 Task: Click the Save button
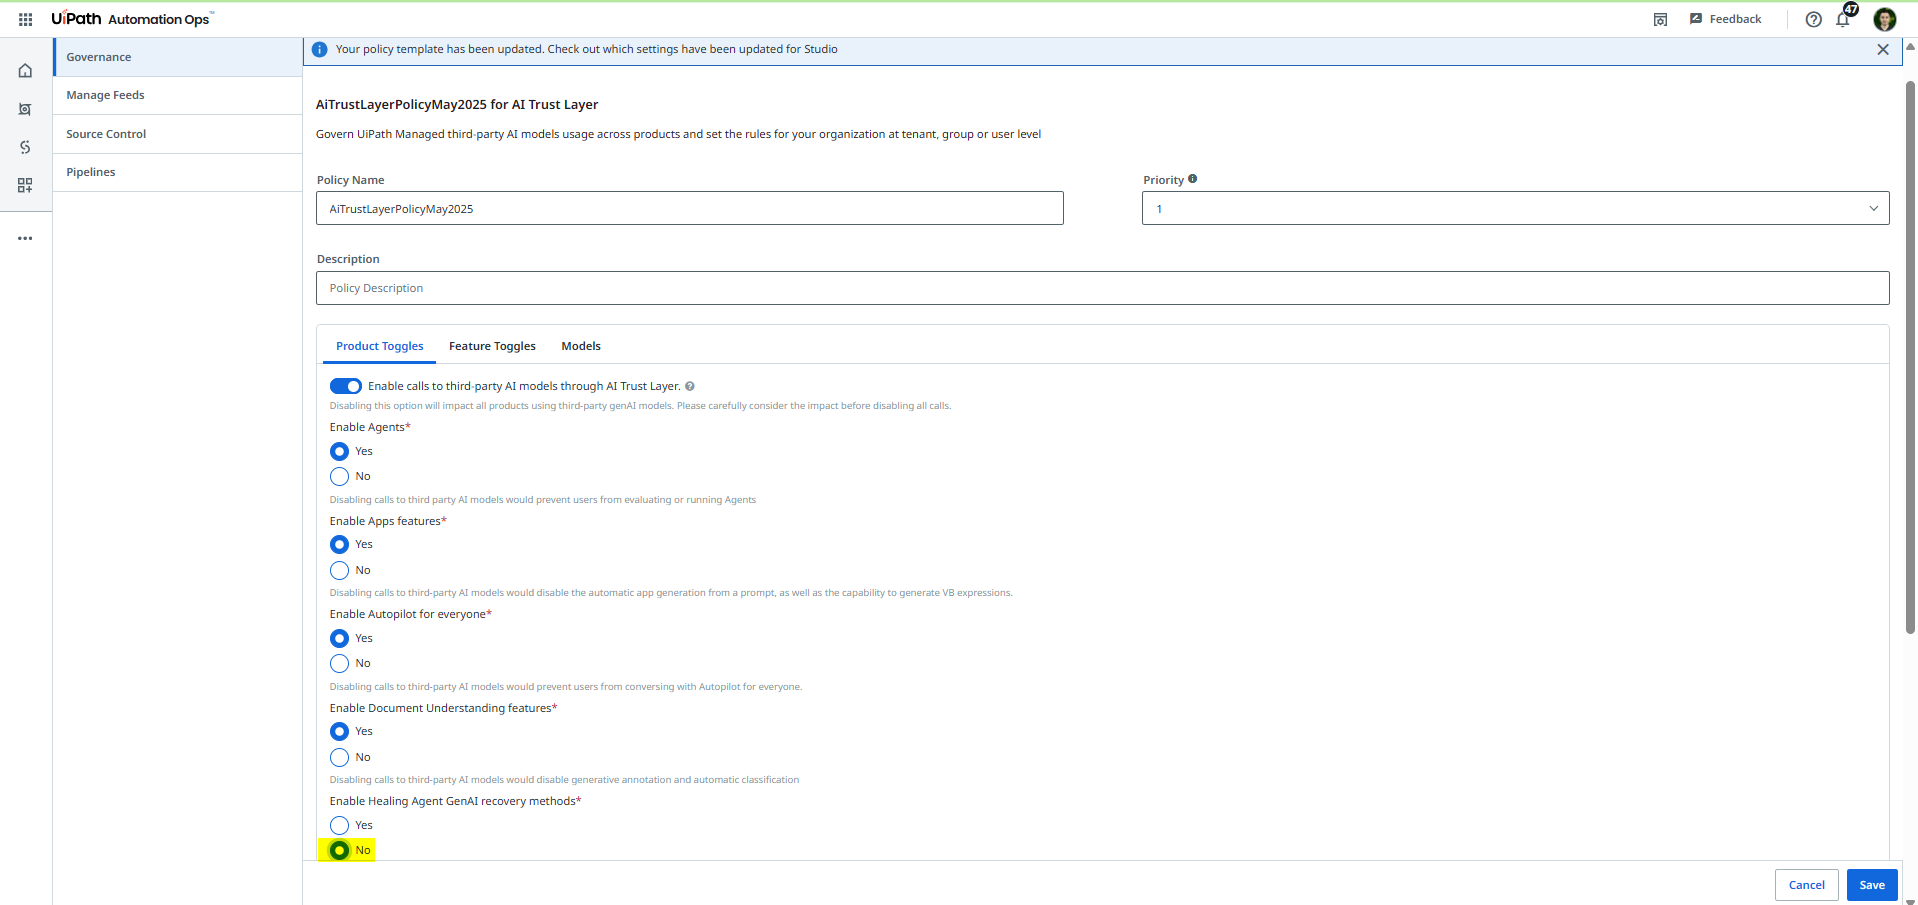pos(1872,885)
